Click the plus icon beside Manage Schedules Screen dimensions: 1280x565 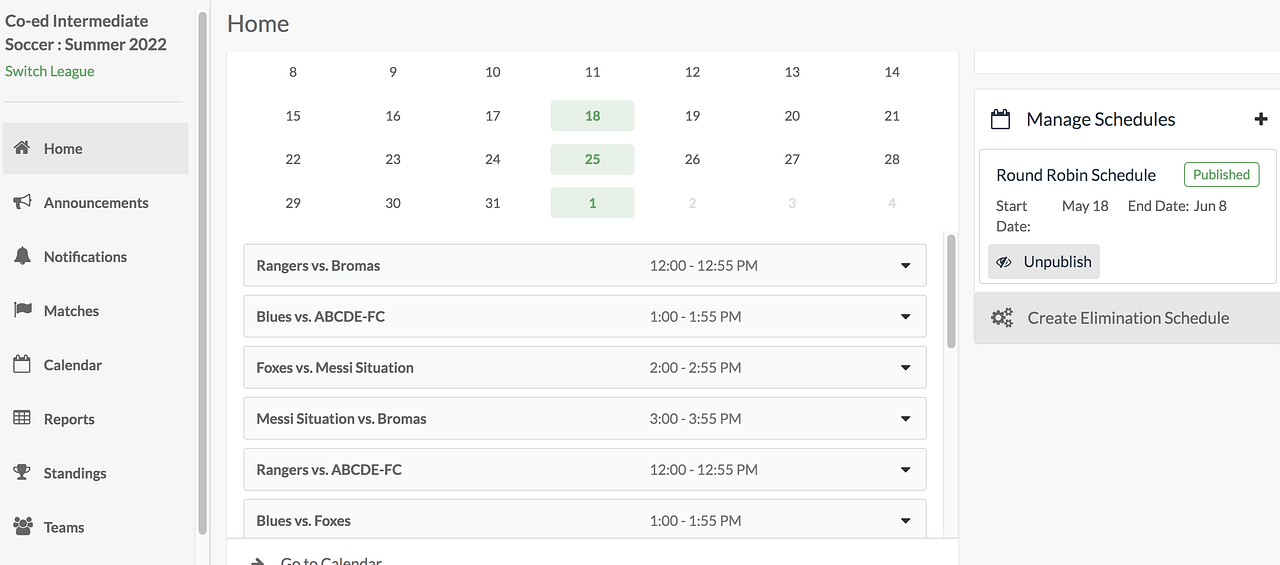tap(1260, 119)
